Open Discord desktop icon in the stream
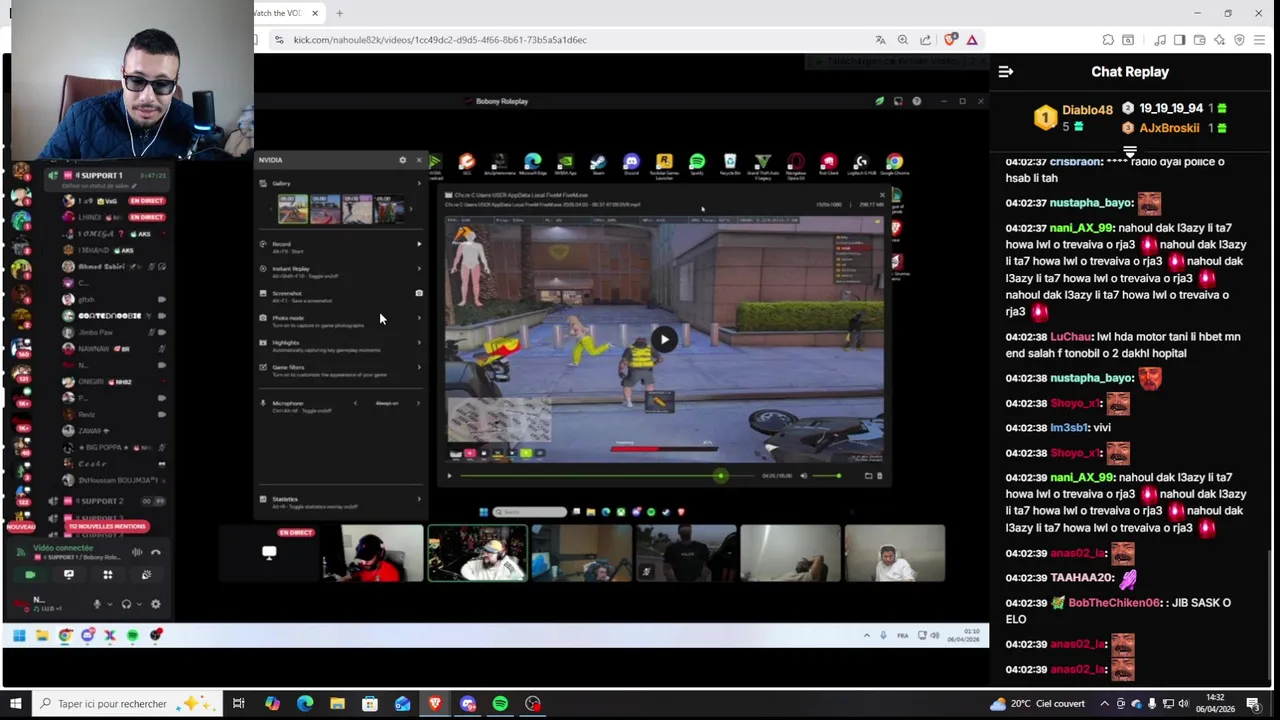The width and height of the screenshot is (1280, 720). click(631, 163)
